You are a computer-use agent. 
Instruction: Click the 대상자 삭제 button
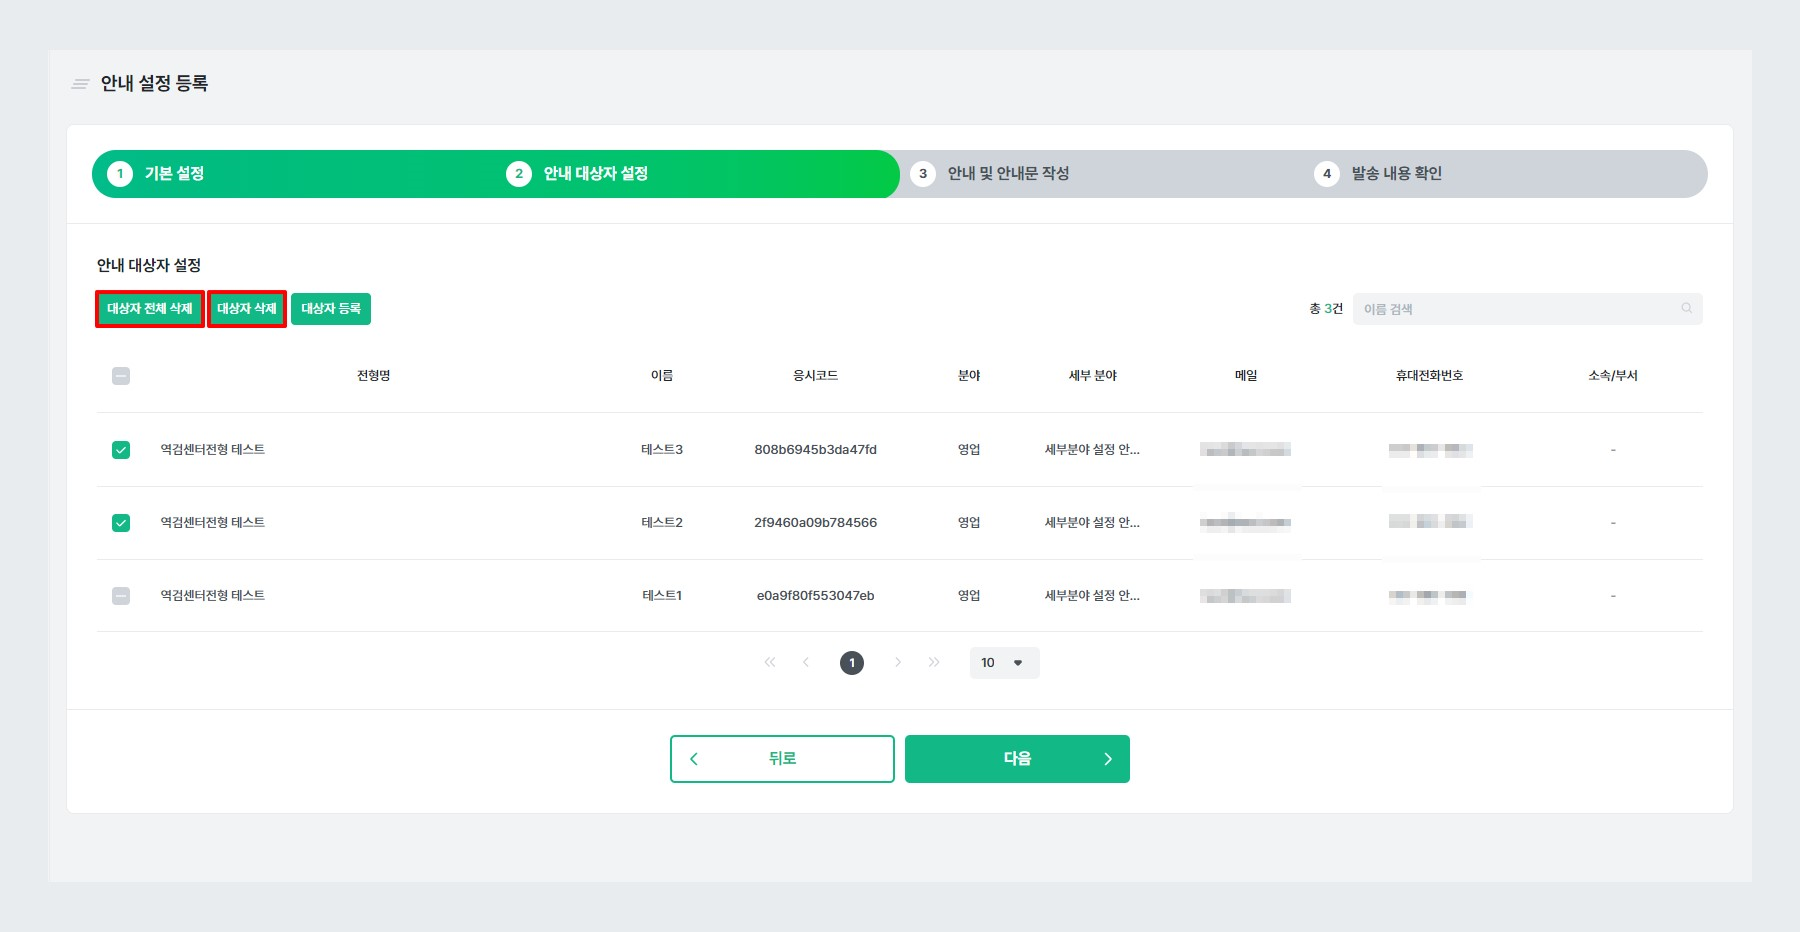click(x=247, y=309)
